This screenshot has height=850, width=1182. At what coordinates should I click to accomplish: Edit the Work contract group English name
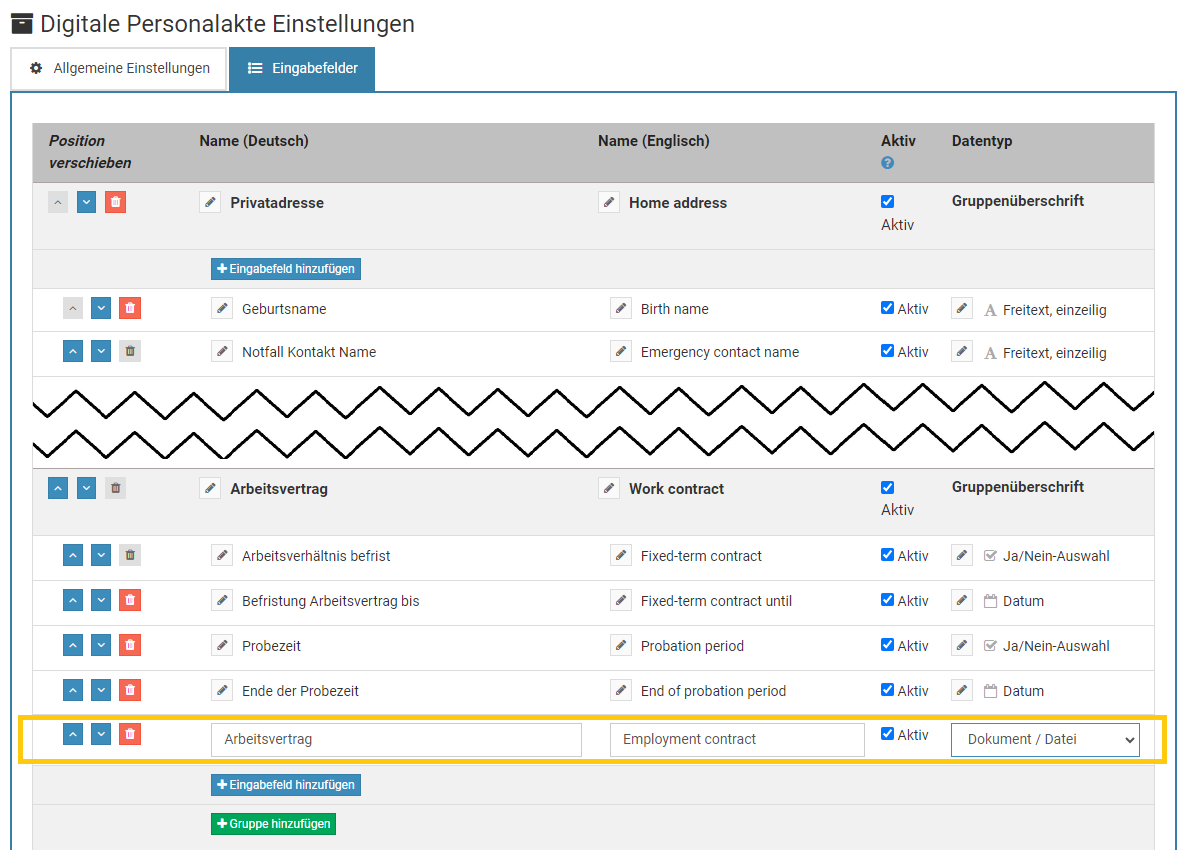click(x=609, y=488)
